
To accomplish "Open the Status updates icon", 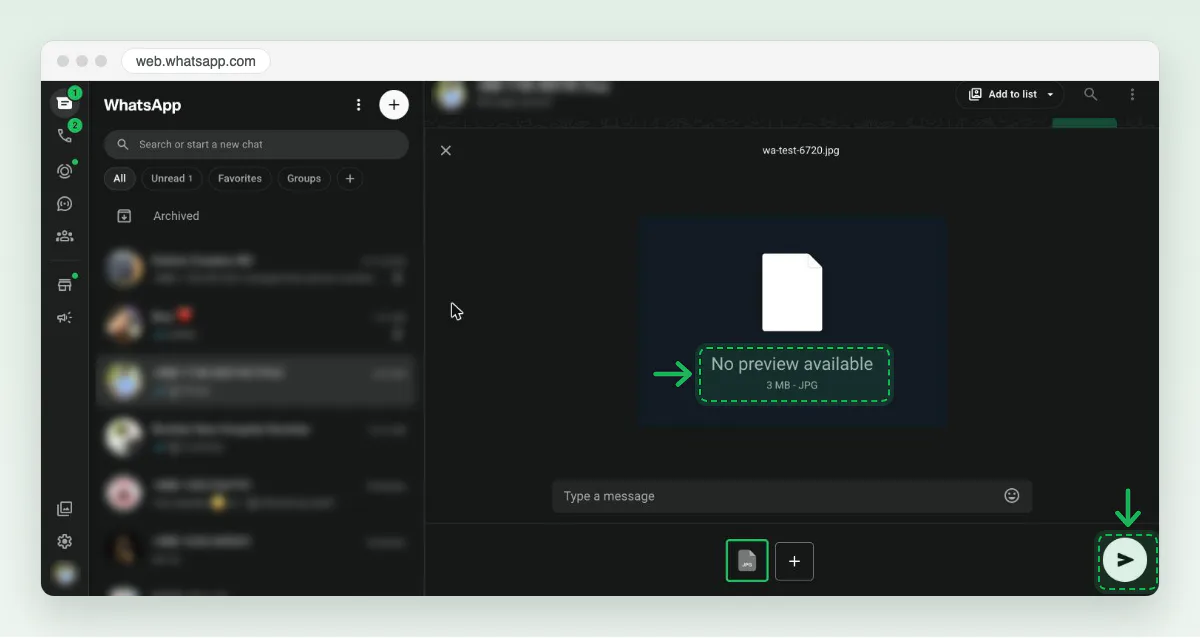I will (x=65, y=171).
